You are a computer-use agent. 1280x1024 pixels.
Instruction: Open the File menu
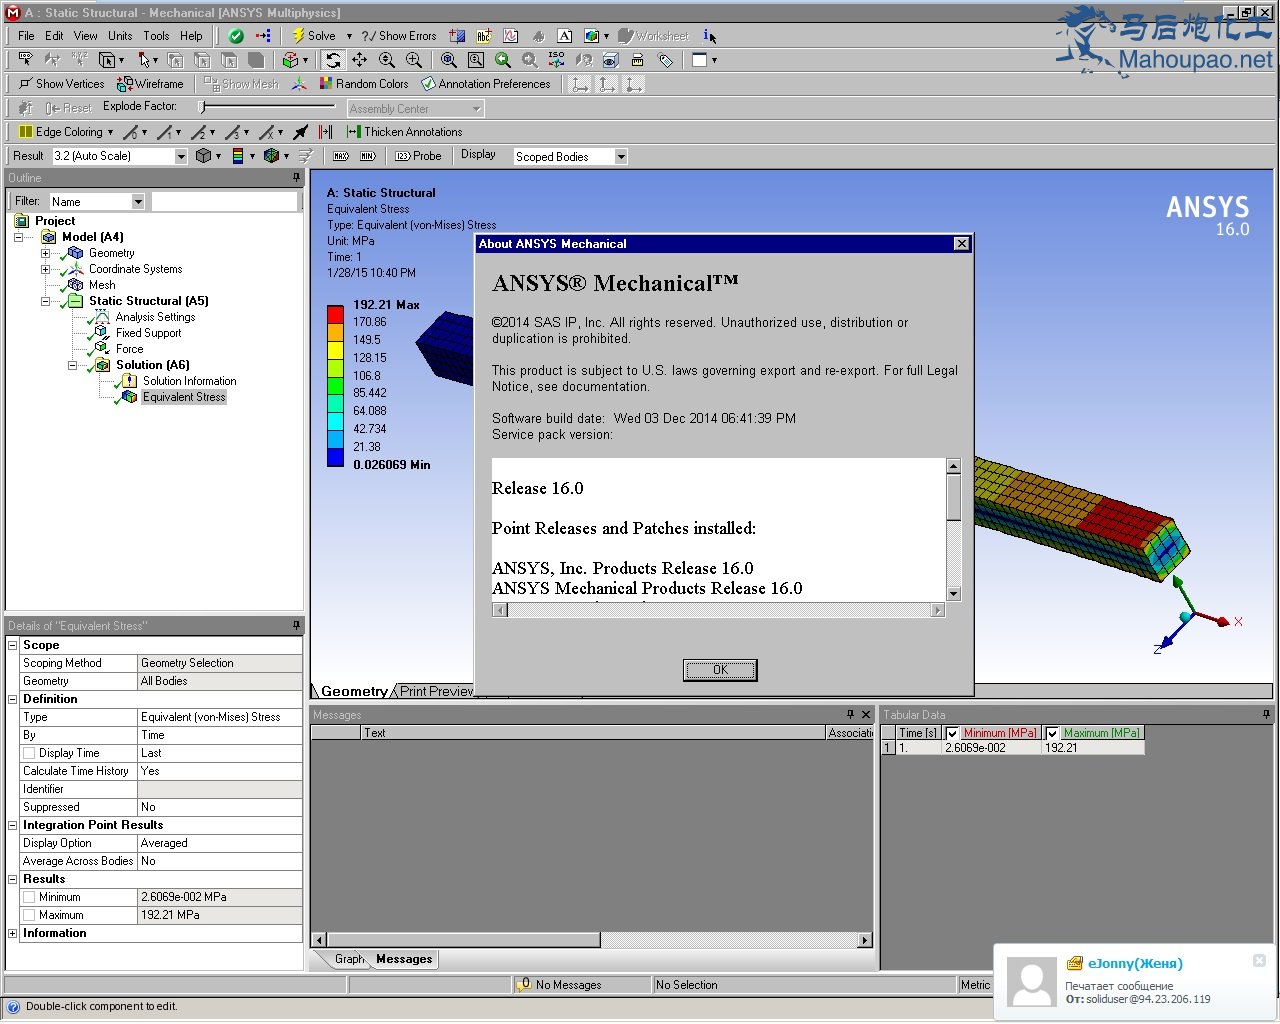(x=26, y=36)
